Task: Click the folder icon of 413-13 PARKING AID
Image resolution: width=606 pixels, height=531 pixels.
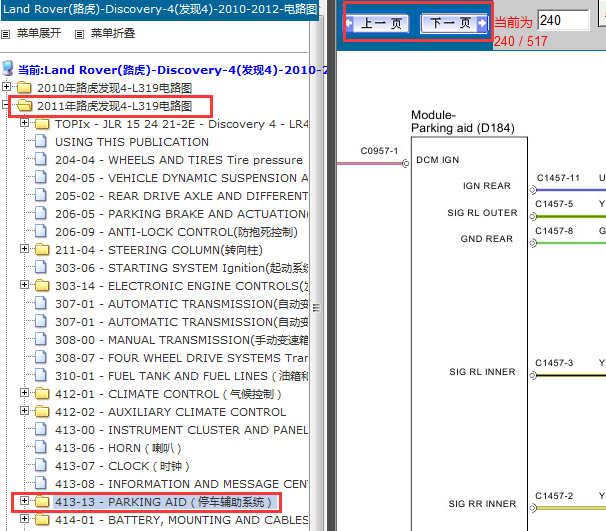Action: coord(42,502)
